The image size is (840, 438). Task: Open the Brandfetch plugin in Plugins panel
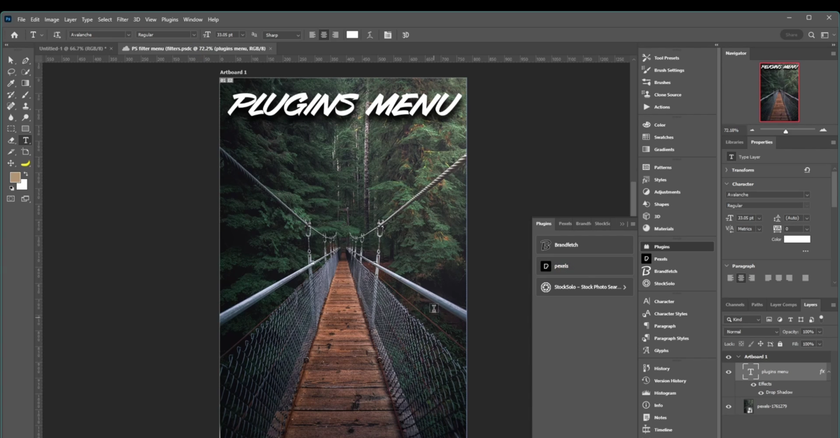[x=582, y=244]
